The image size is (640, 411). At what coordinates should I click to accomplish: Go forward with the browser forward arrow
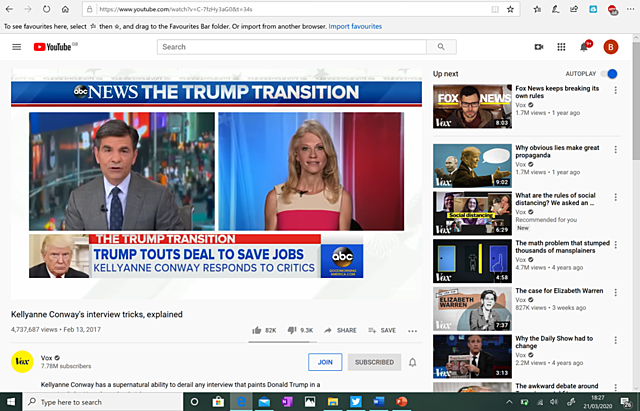click(28, 9)
